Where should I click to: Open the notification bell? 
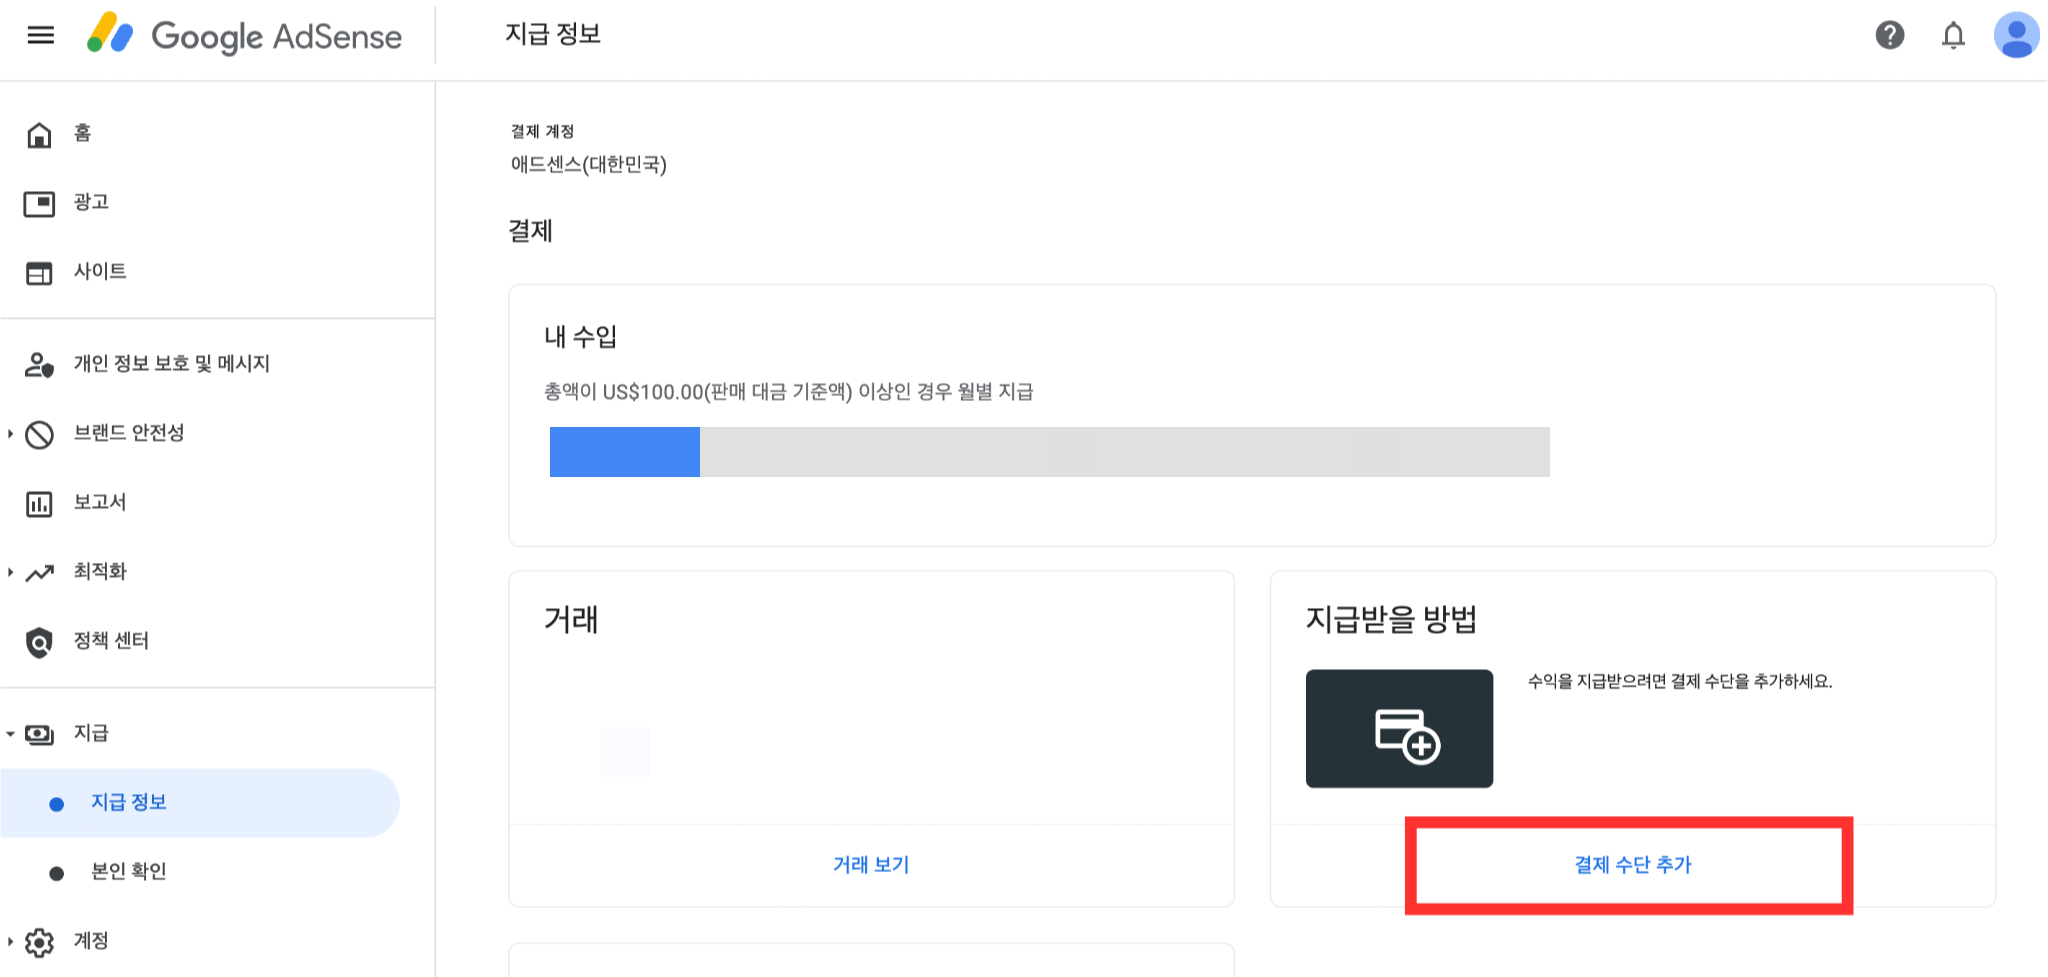pos(1953,35)
